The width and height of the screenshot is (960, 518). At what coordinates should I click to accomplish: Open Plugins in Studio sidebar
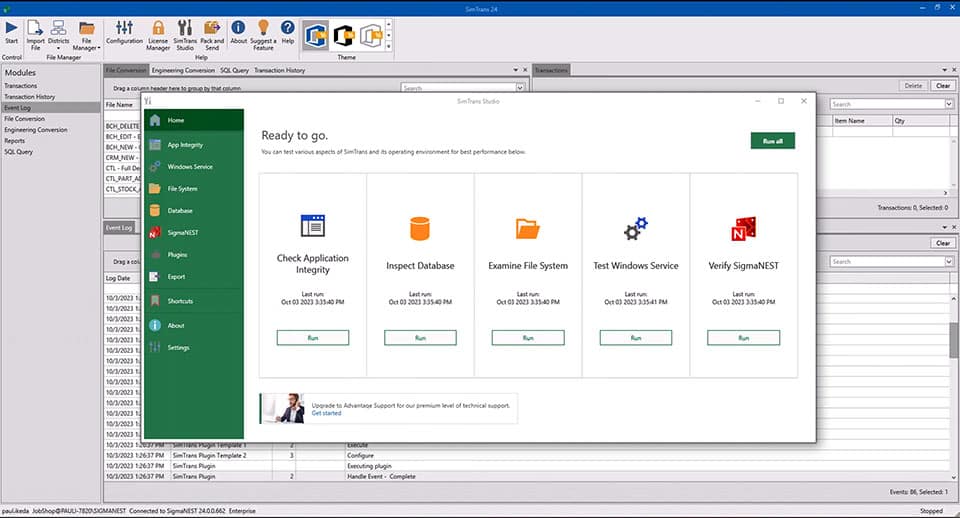[194, 255]
